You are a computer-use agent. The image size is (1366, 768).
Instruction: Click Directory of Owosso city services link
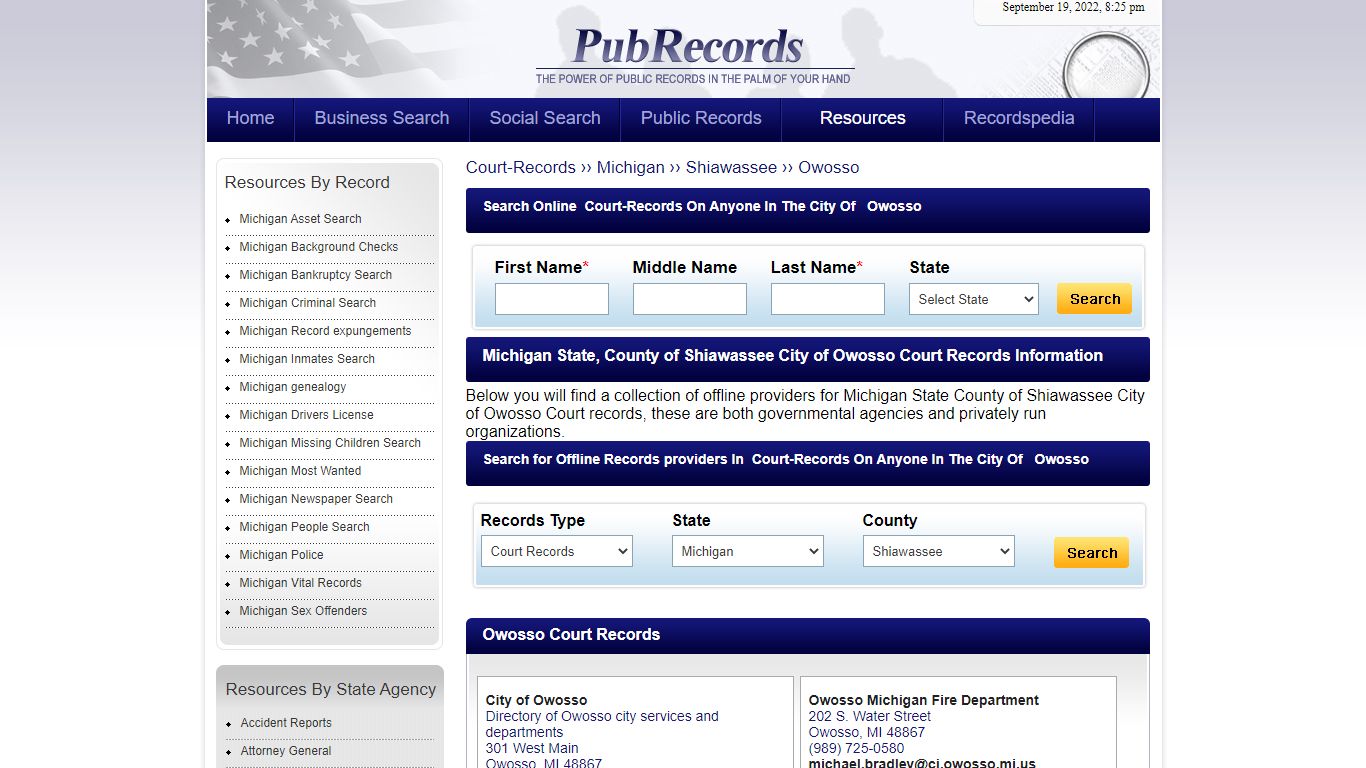[x=602, y=724]
